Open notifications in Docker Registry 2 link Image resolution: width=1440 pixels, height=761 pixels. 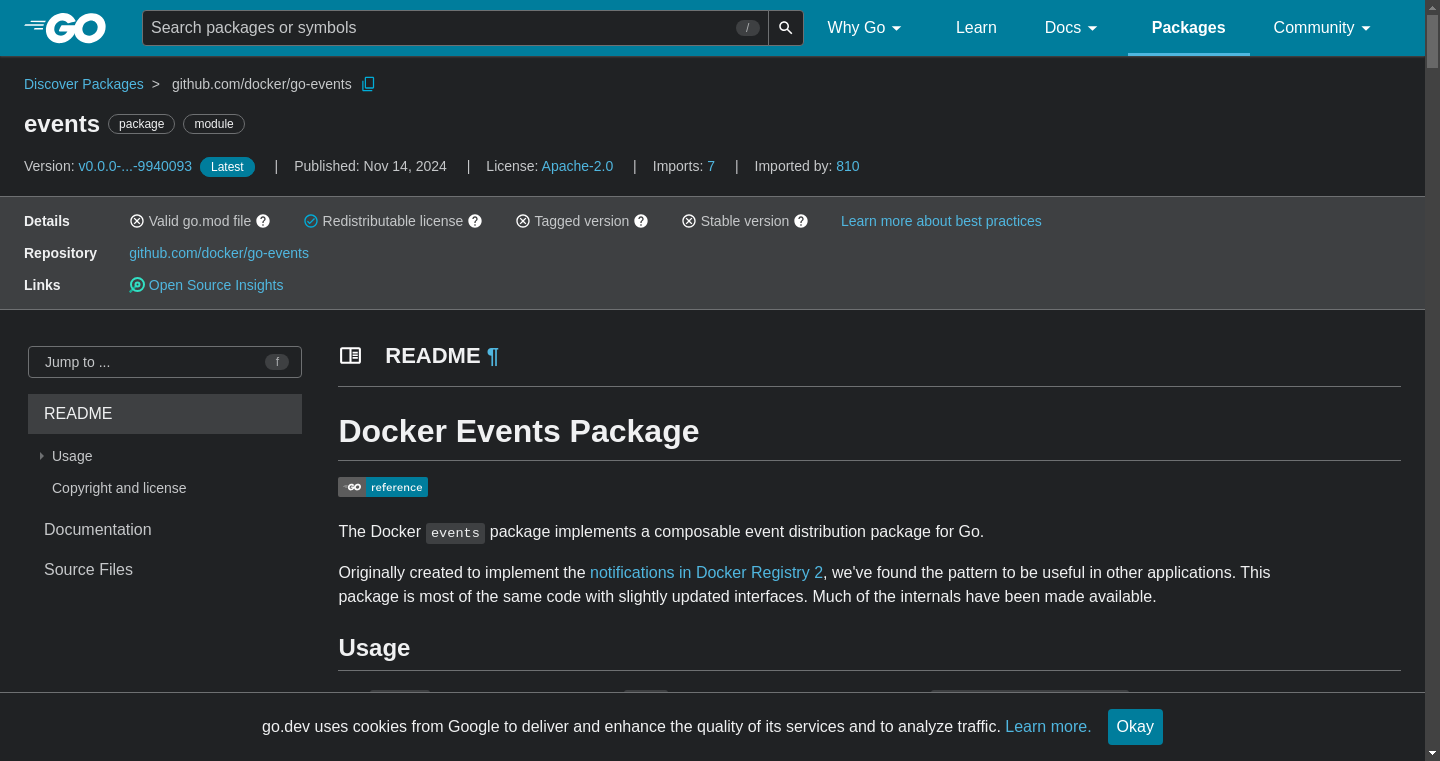(706, 573)
